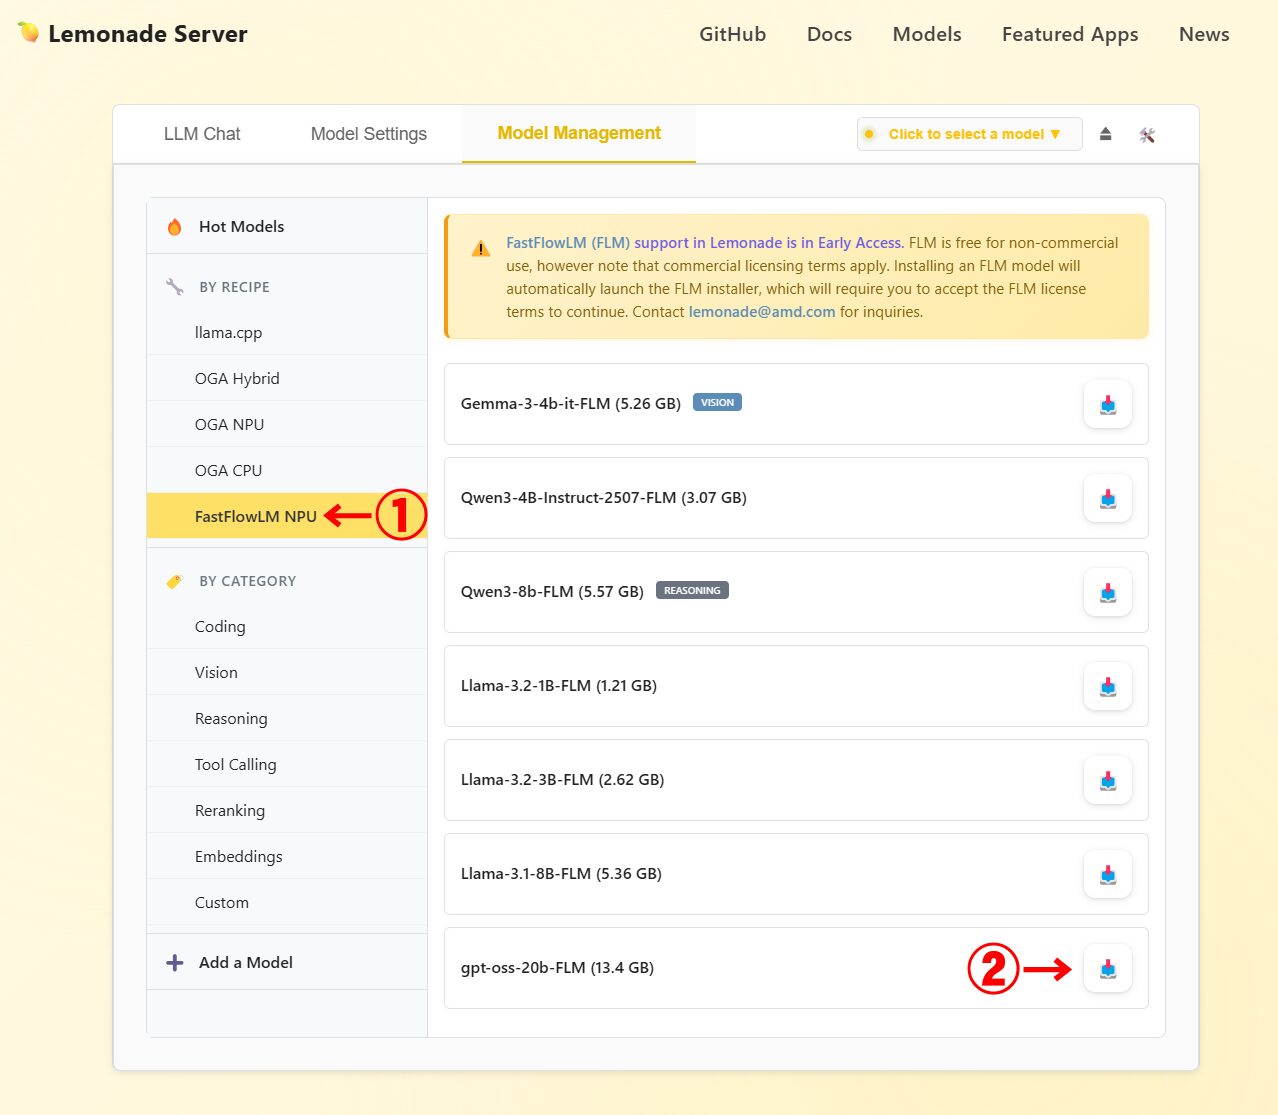The height and width of the screenshot is (1115, 1278).
Task: Open the Featured Apps page
Action: pos(1069,34)
